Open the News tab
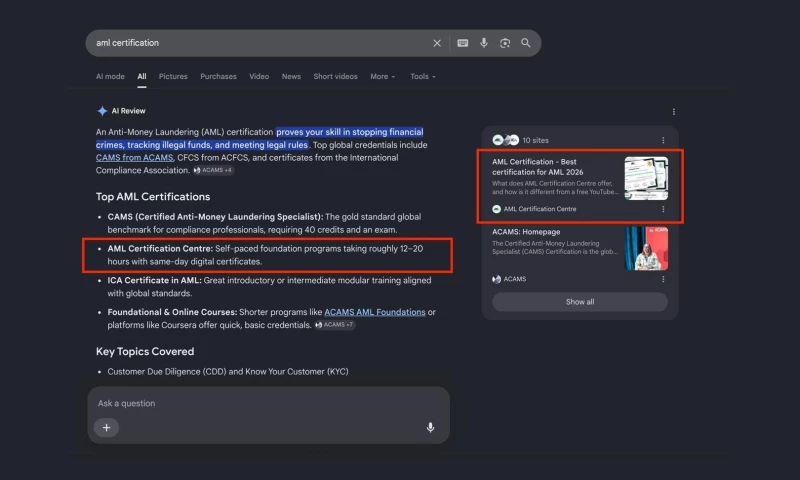800x480 pixels. point(291,77)
